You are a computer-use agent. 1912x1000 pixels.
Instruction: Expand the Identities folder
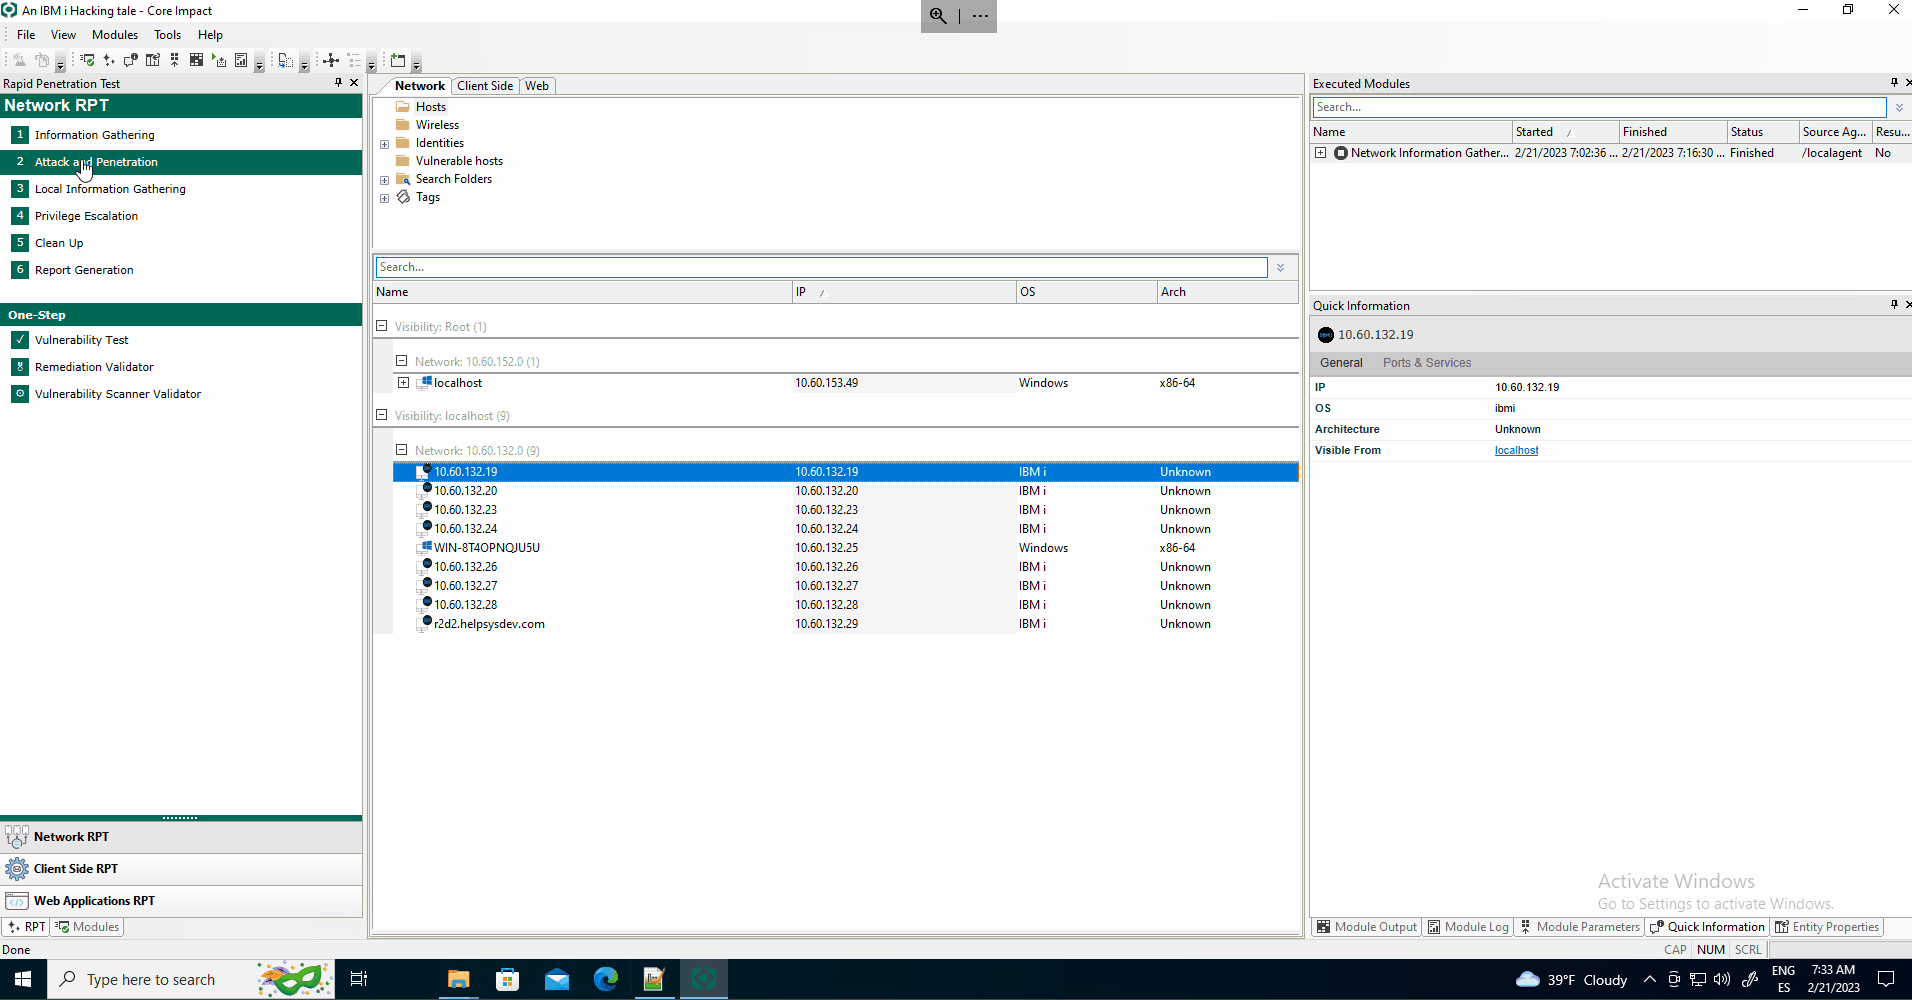pyautogui.click(x=384, y=144)
